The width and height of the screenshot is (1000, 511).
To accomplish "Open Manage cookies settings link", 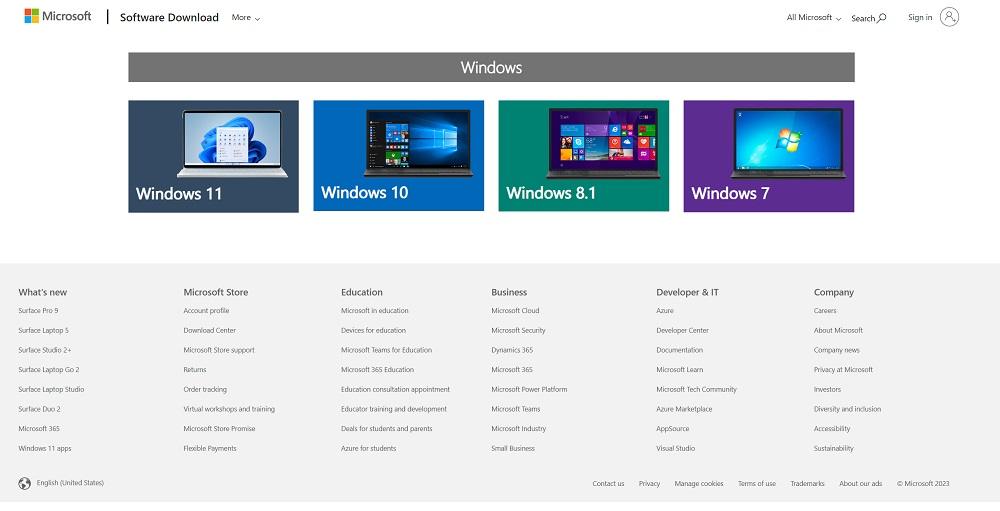I will [x=698, y=484].
